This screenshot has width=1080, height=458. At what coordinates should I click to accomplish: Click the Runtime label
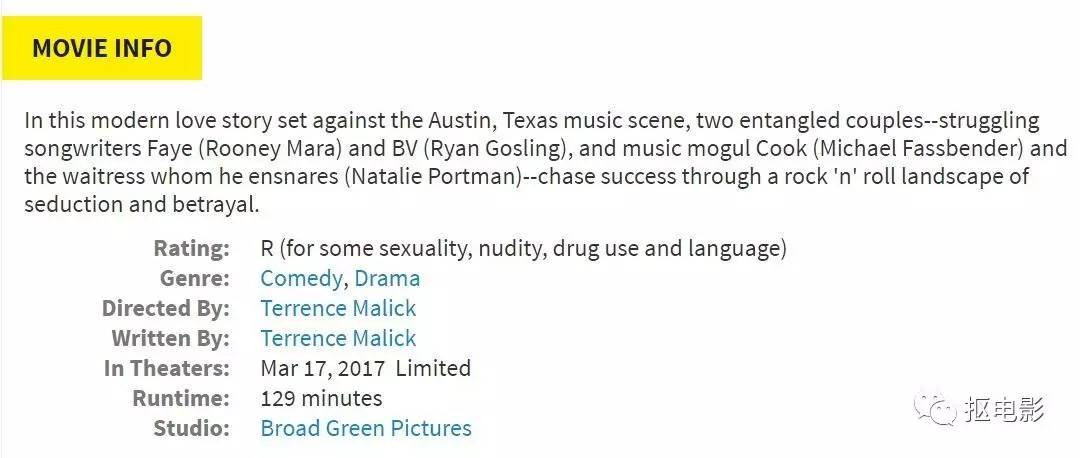tap(181, 398)
